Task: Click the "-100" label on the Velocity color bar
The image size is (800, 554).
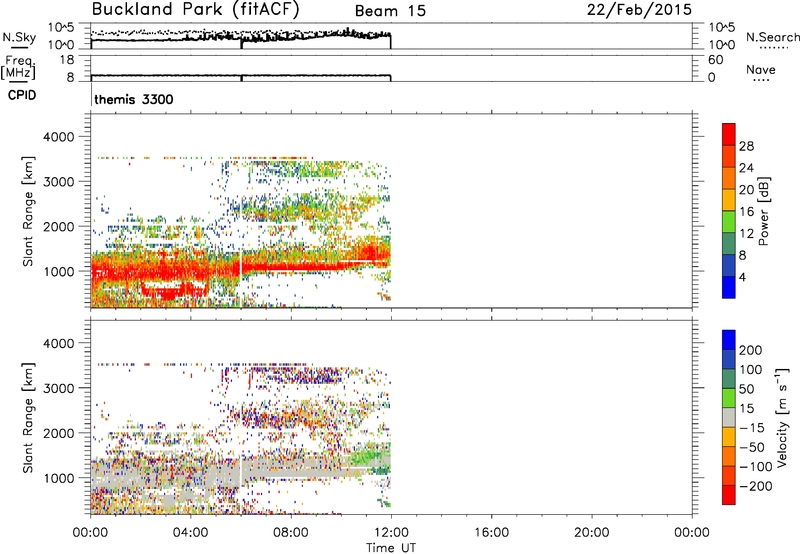Action: tap(755, 467)
